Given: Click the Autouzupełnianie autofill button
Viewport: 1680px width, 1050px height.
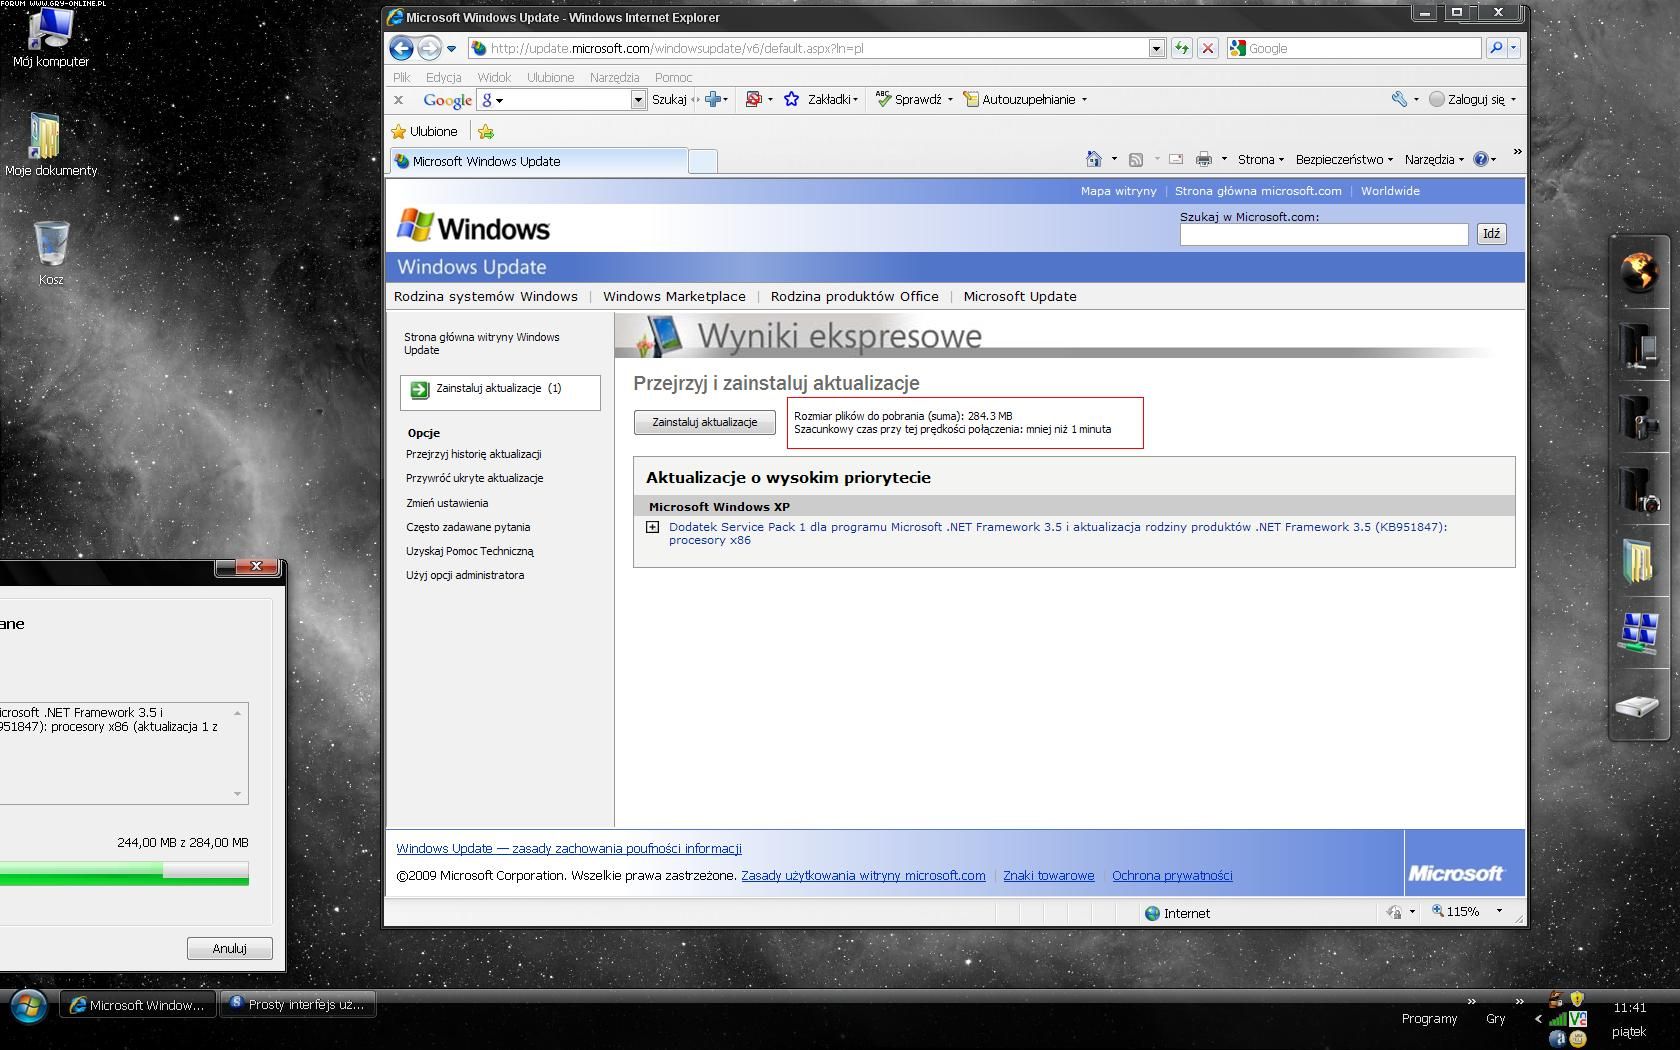Looking at the screenshot, I should [1019, 99].
